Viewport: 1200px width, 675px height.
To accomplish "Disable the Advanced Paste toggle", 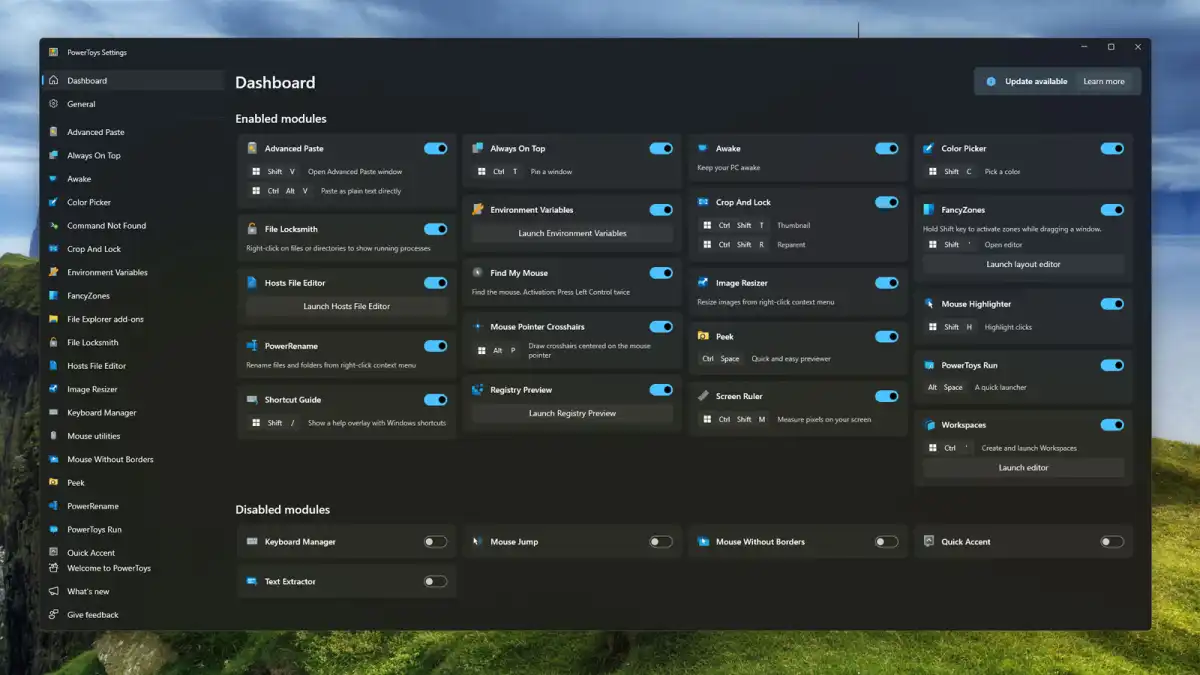I will 435,148.
